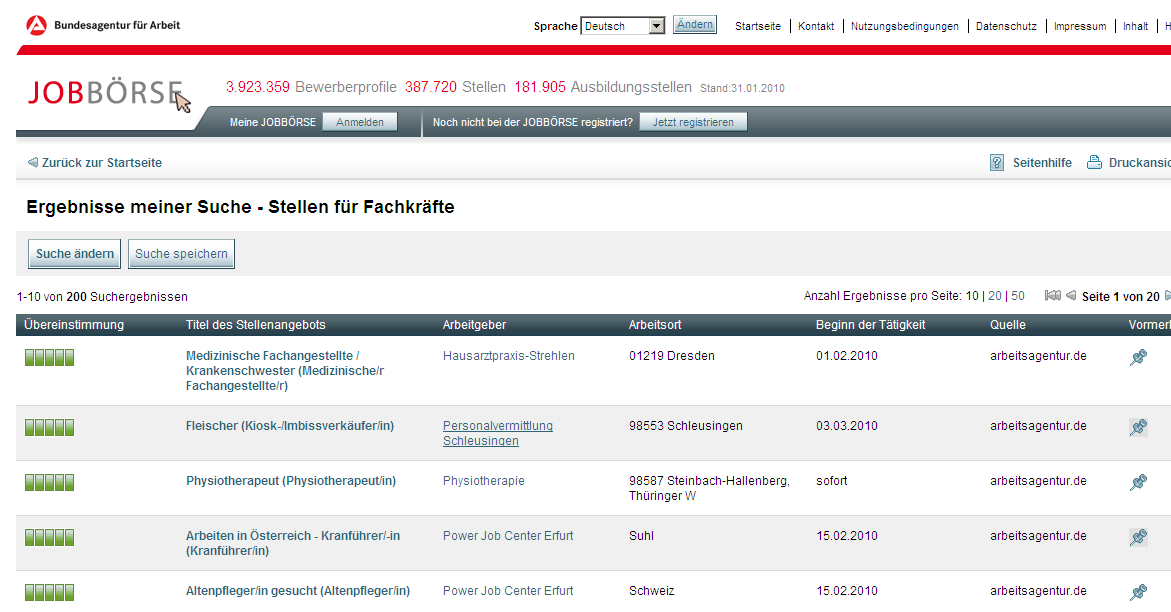Jump to first results page icon

1052,296
